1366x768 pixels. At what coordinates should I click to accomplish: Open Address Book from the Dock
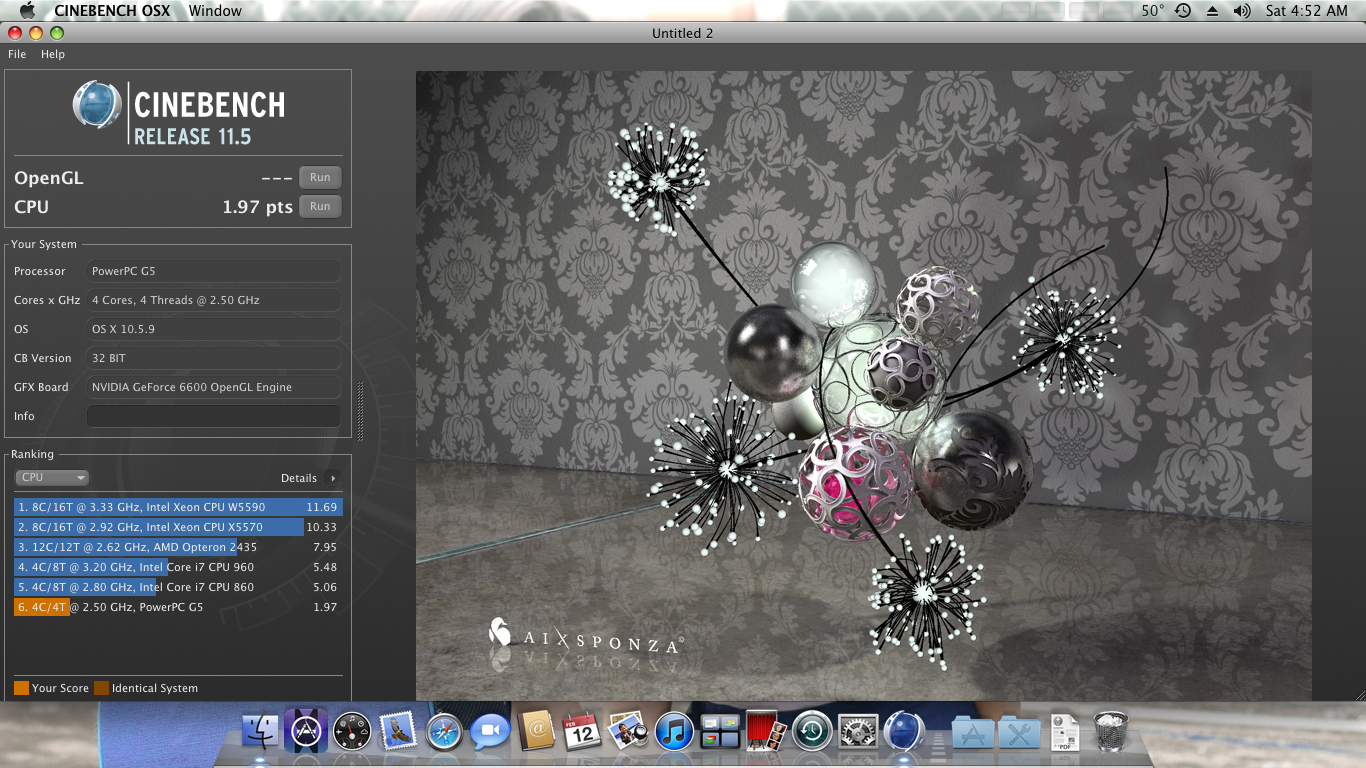(537, 732)
